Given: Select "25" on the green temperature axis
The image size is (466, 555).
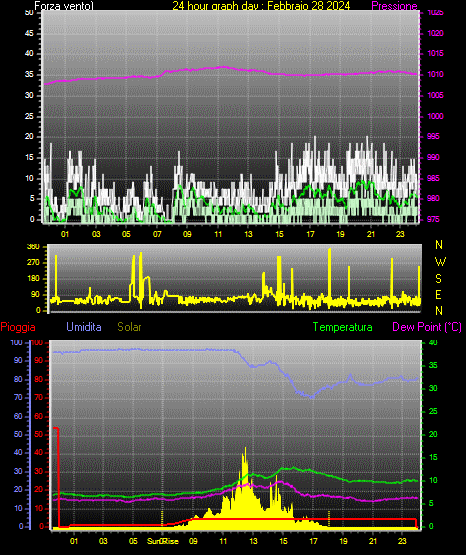Looking at the screenshot, I should [x=433, y=411].
